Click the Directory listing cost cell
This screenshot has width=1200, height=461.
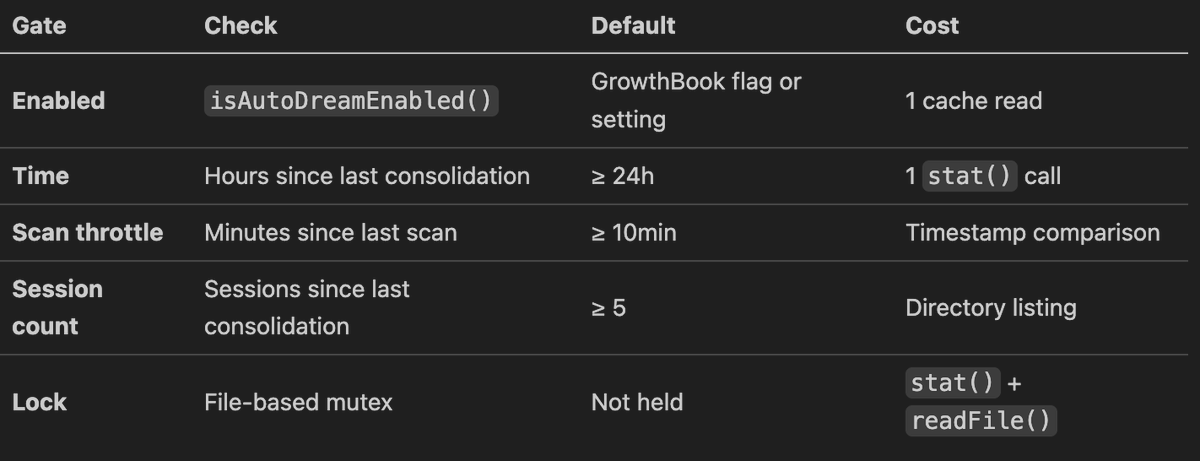(990, 307)
